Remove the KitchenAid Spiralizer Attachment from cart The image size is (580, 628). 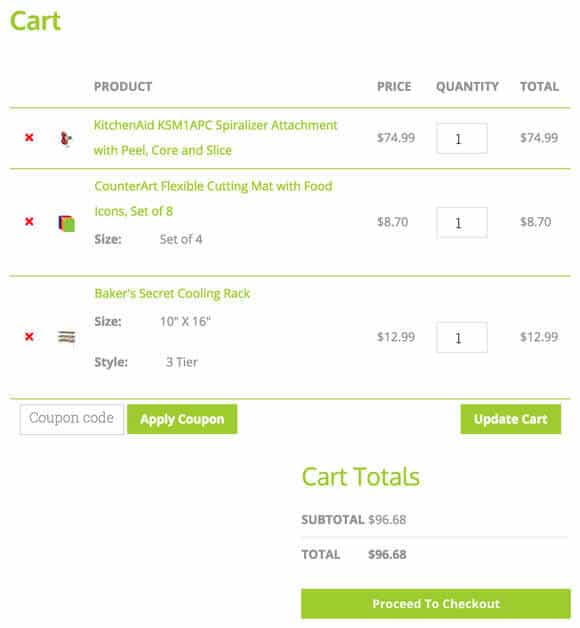click(x=29, y=138)
